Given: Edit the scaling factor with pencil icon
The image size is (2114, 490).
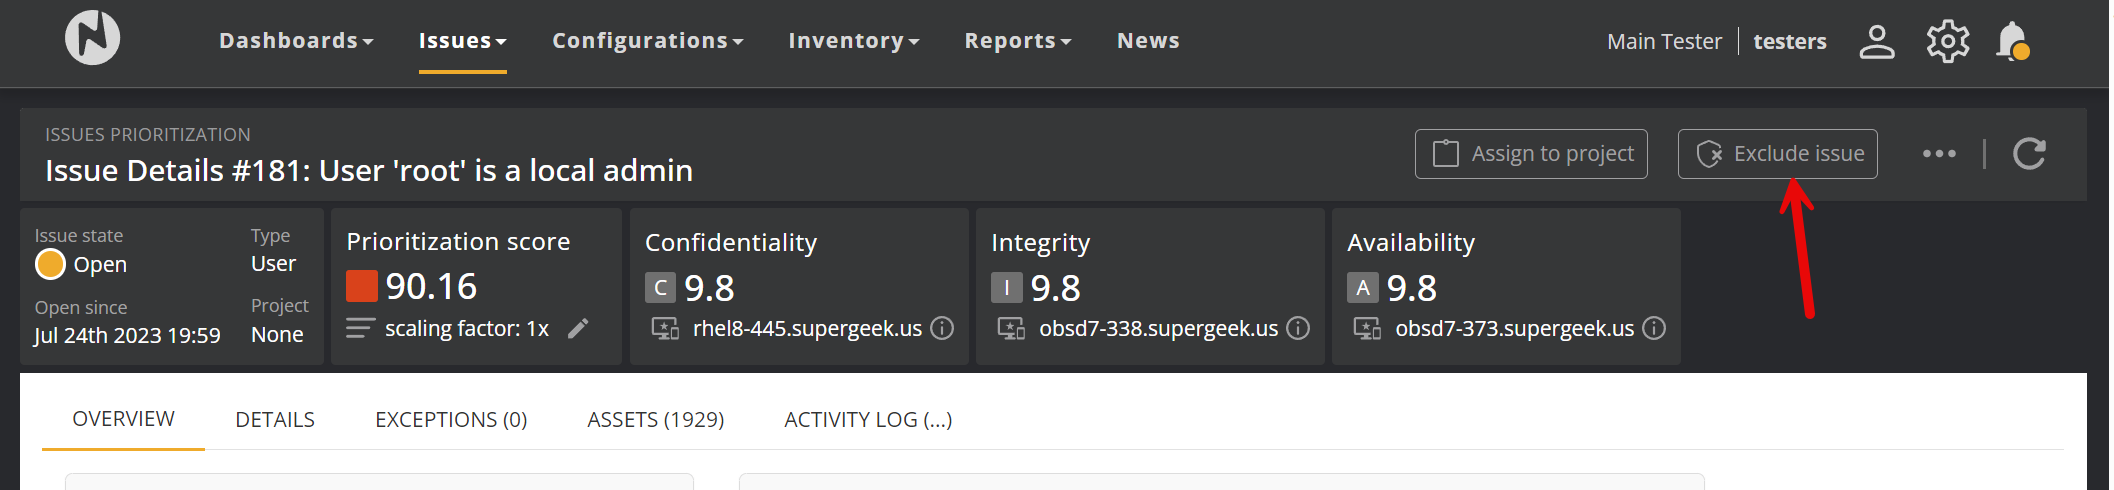Looking at the screenshot, I should [578, 329].
